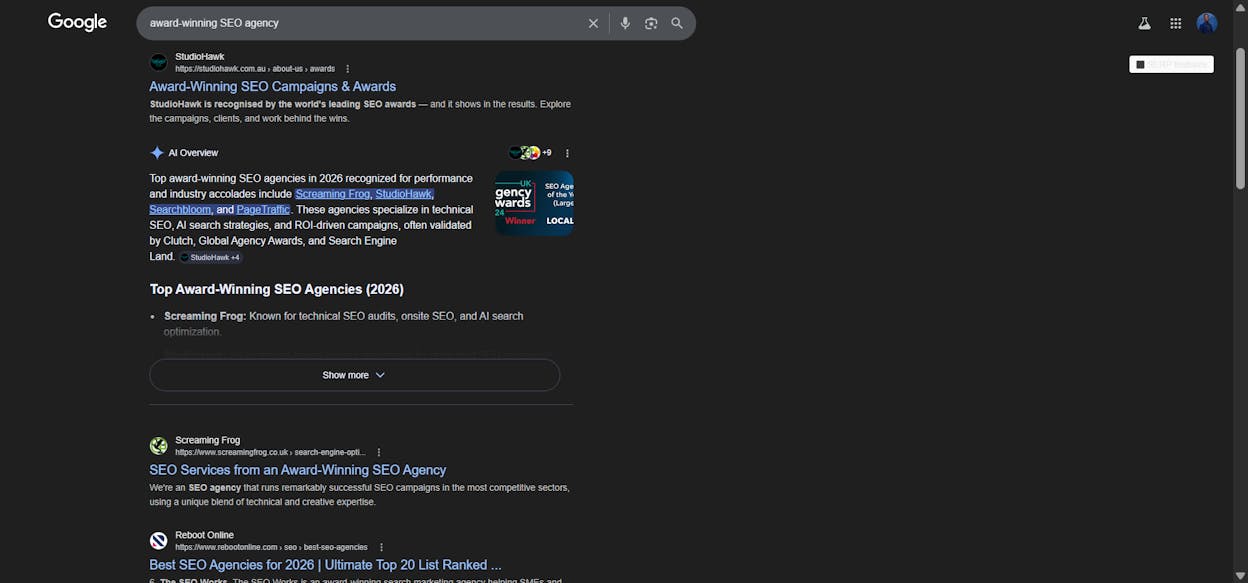Screen dimensions: 1248x583
Task: Click the white SERP extension badge
Action: 1171,64
